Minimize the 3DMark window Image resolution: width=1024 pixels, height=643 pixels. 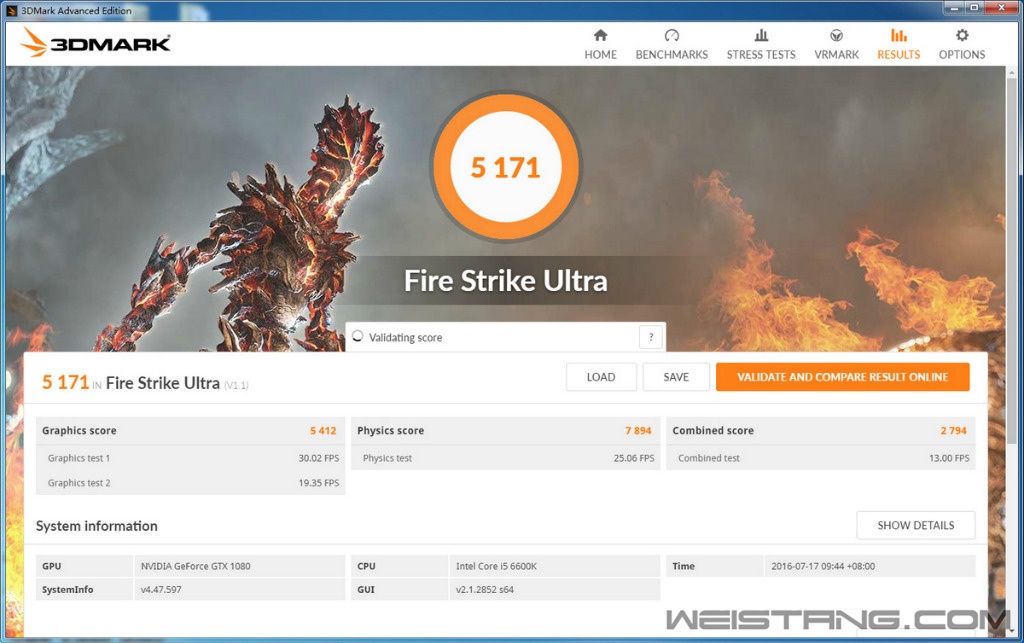[x=954, y=8]
